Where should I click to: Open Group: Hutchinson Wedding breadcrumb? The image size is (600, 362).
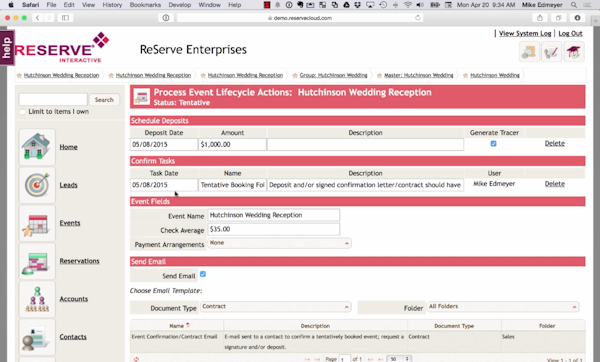coord(333,75)
